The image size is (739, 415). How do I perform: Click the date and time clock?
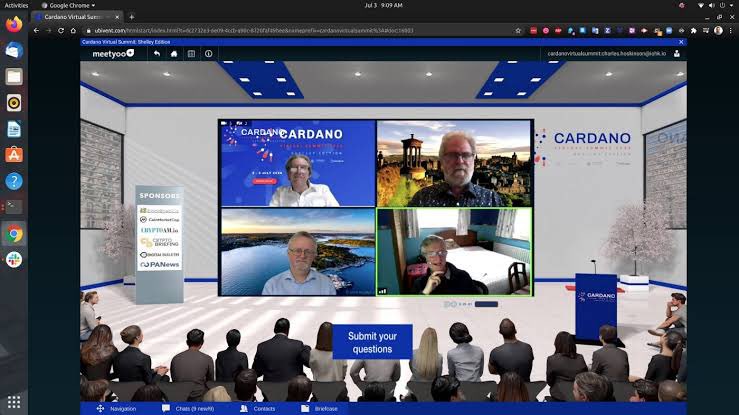pos(383,5)
